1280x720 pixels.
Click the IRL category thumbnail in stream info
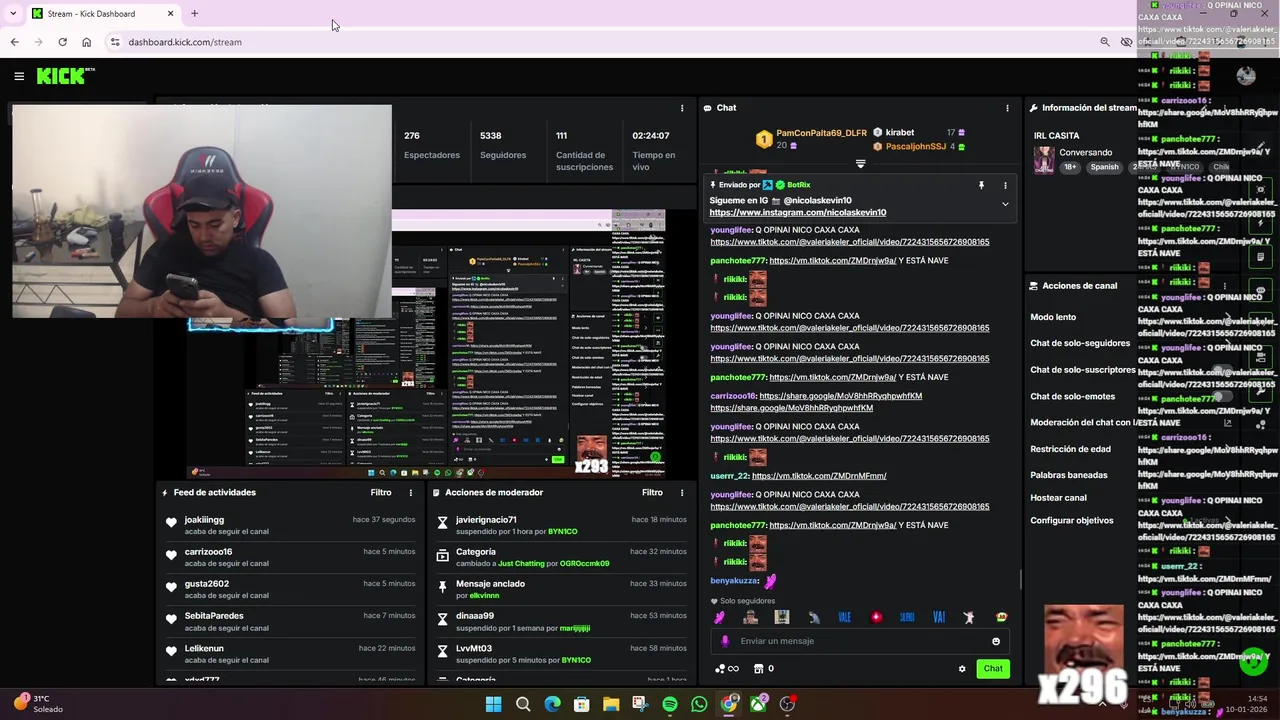[x=1043, y=160]
